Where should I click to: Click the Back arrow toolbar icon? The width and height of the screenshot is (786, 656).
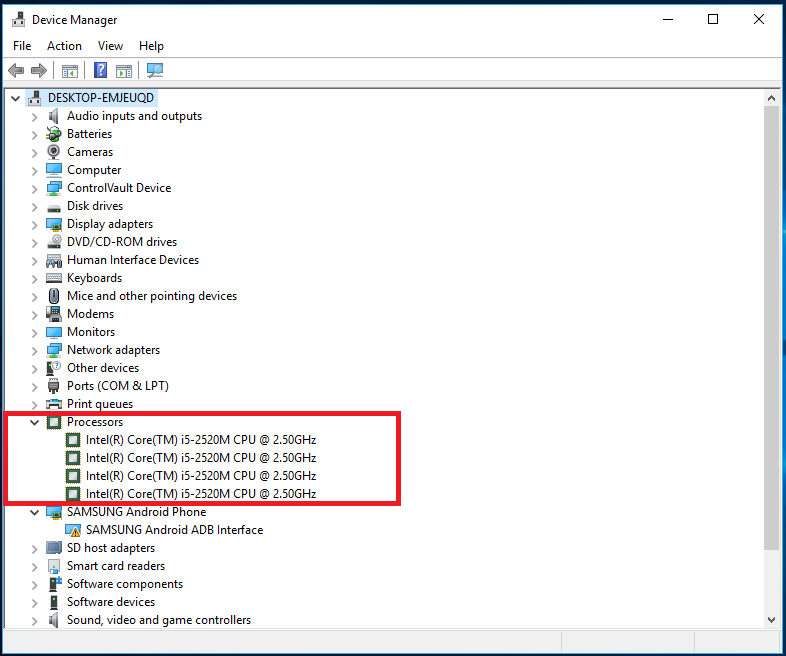16,70
